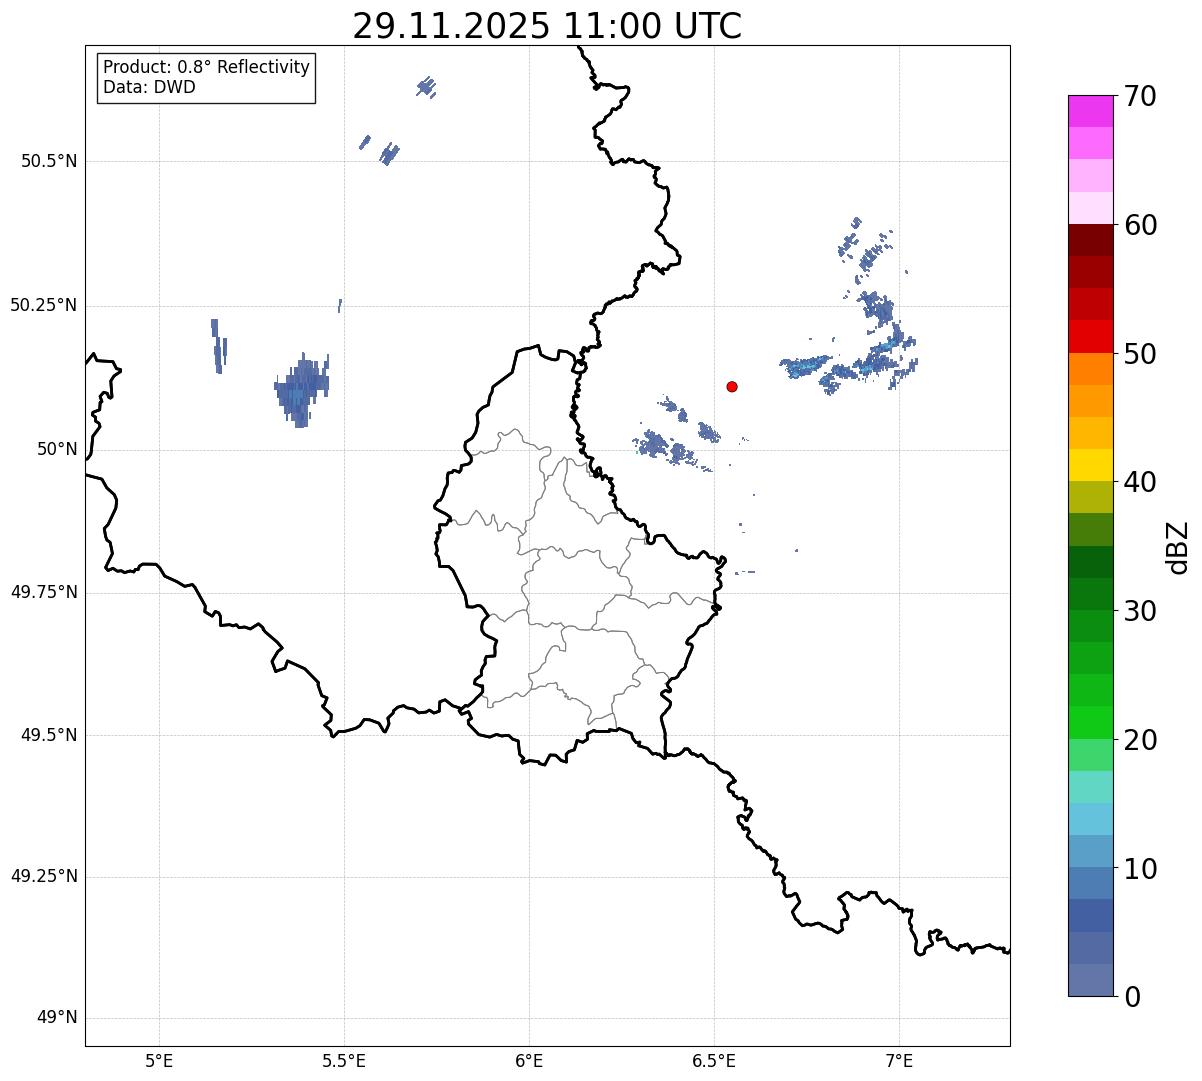
Task: Select the "Product: 0.8° Reflectivity" label
Action: pos(207,67)
